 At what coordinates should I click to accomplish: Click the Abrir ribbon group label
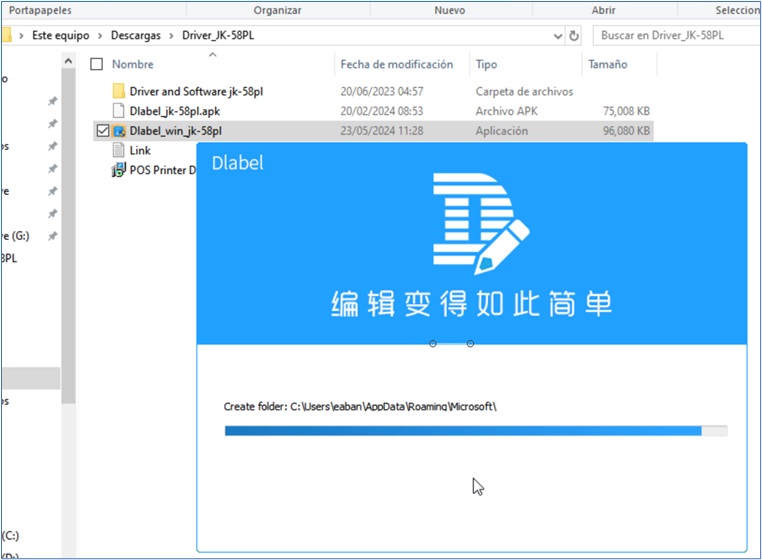(x=604, y=10)
